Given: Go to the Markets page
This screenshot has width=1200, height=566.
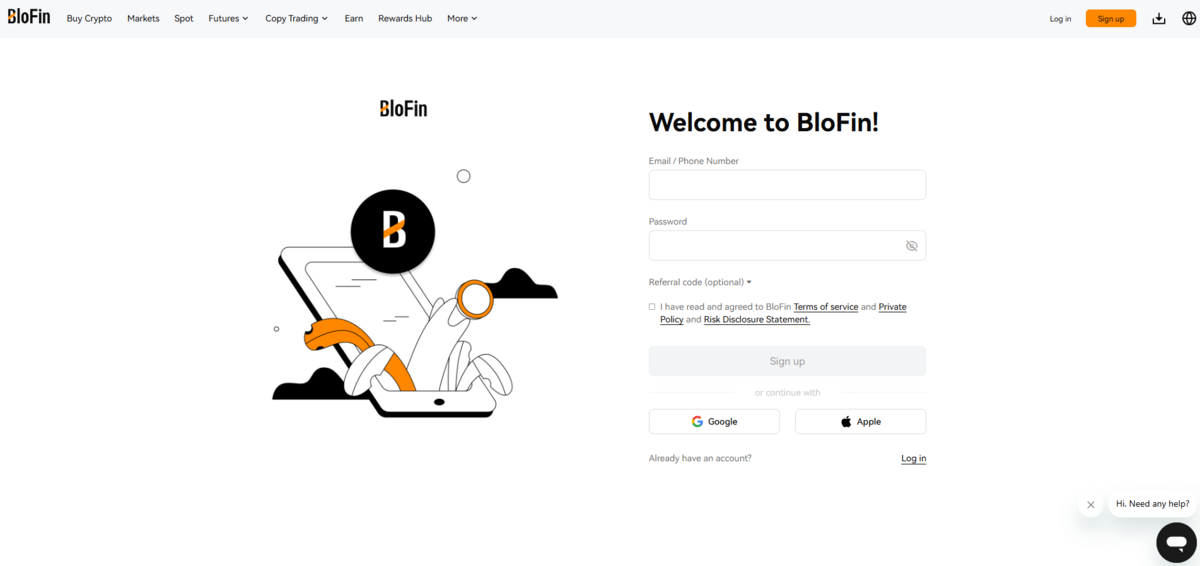Looking at the screenshot, I should 143,19.
